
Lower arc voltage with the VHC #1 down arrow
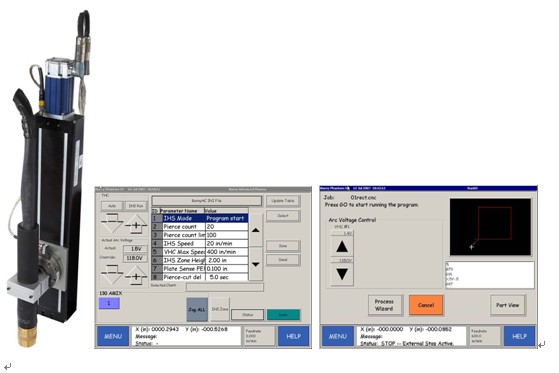[342, 274]
